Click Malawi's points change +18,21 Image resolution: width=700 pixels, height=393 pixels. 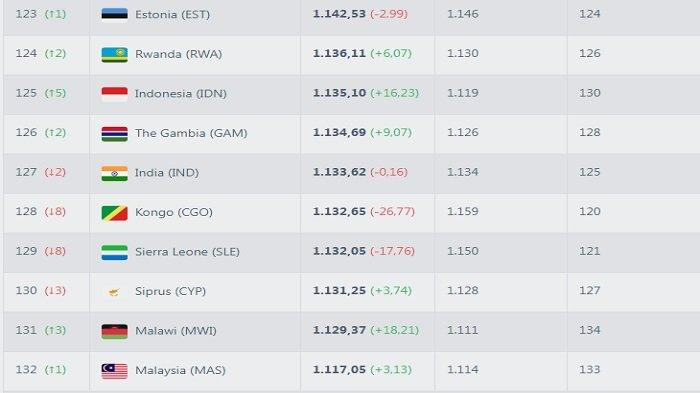394,330
